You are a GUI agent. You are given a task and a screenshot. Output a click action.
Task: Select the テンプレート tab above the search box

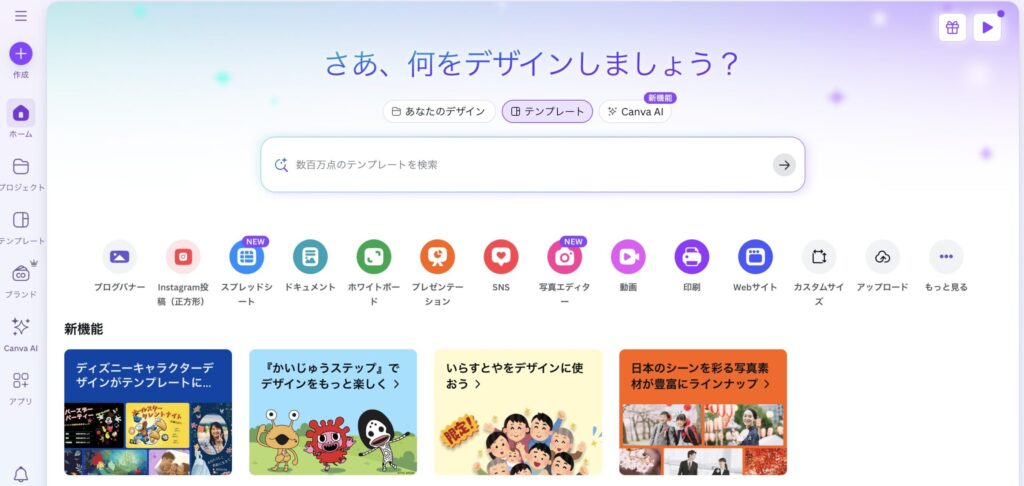(547, 112)
